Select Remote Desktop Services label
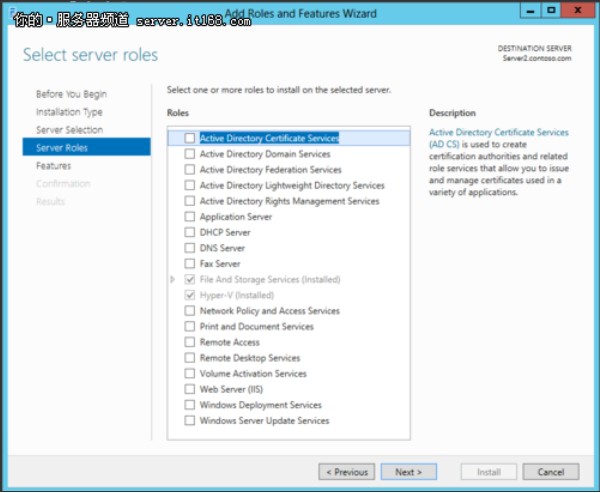 [250, 358]
